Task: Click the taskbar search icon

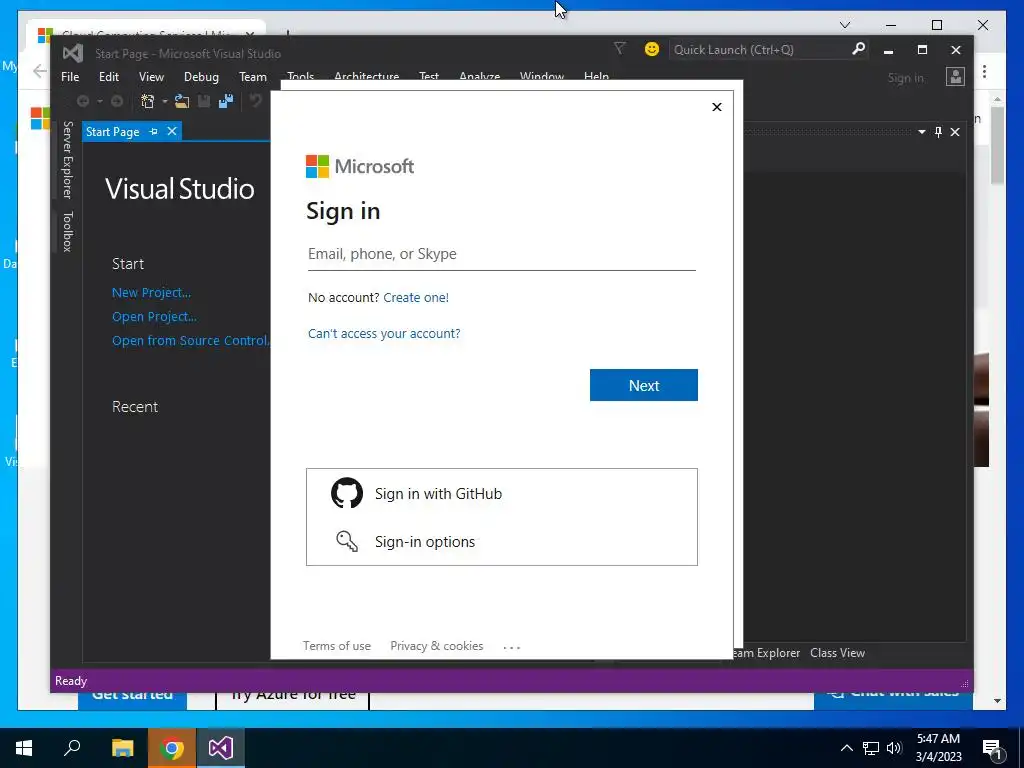Action: tap(72, 746)
